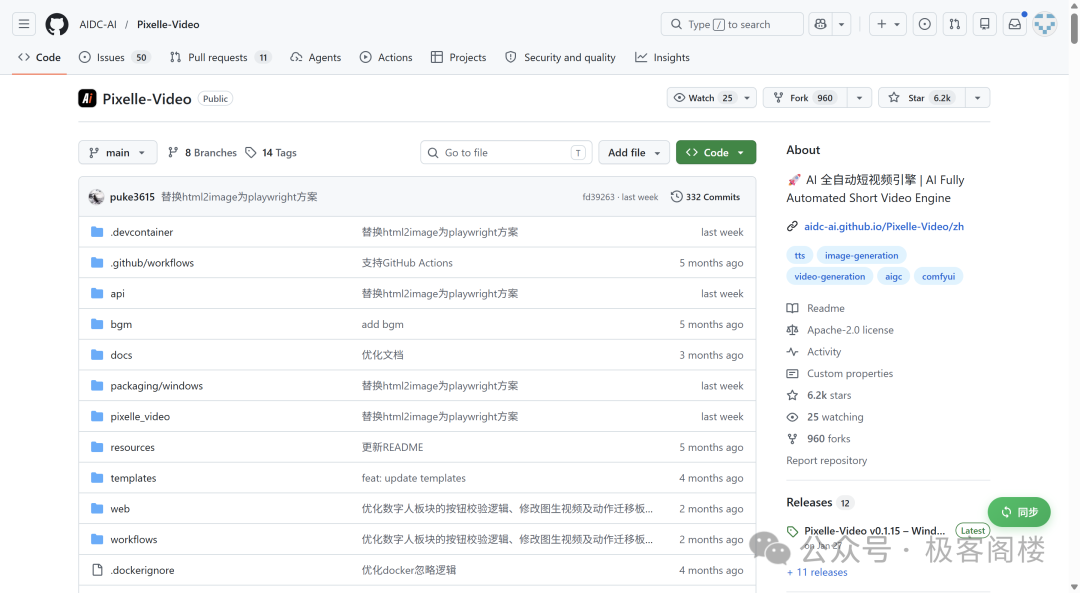1080x593 pixels.
Task: Open the api folder
Action: (x=118, y=293)
